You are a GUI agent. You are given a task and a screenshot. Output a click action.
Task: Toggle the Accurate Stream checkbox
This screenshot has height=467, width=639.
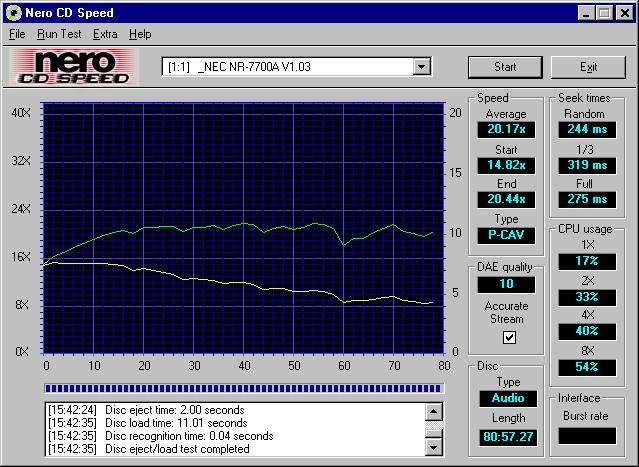click(509, 337)
